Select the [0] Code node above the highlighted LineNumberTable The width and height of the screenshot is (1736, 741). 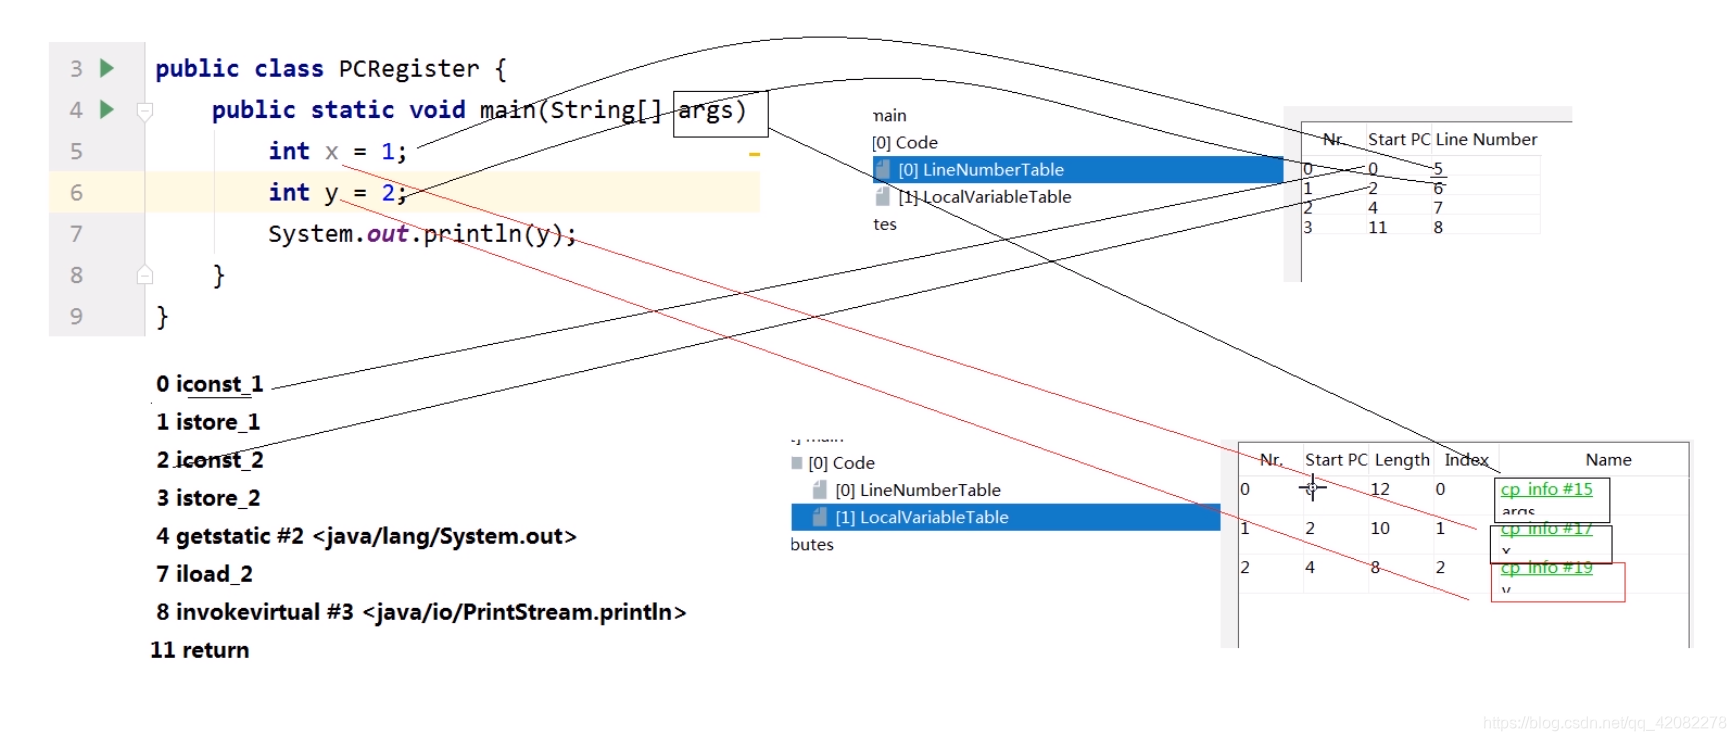[905, 142]
